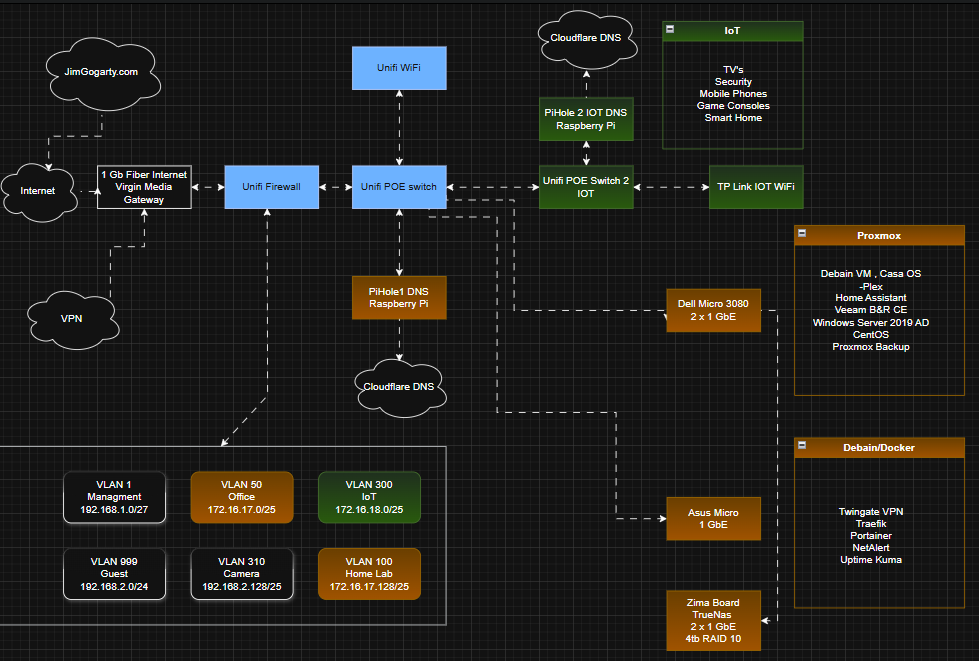Click the 'CentOS' text in Proxmox
Viewport: 979px width, 661px height.
point(871,335)
